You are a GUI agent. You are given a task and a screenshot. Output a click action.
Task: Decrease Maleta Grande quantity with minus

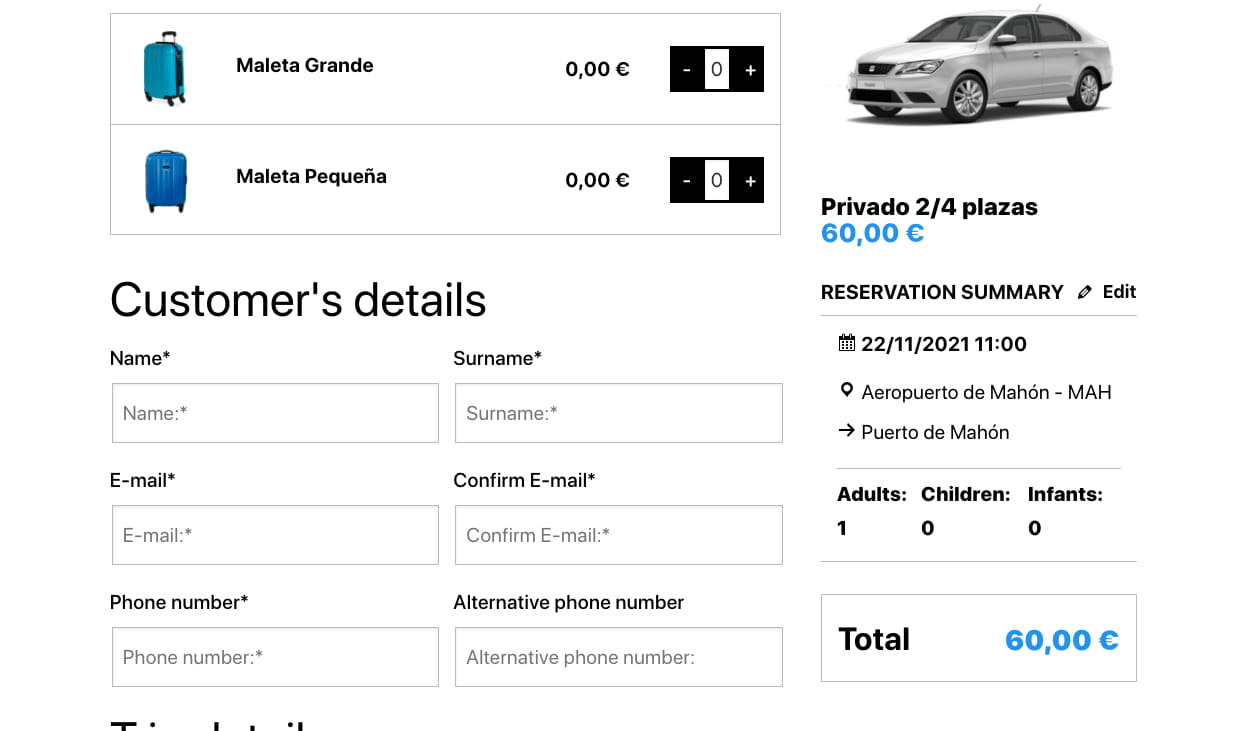[x=686, y=70]
